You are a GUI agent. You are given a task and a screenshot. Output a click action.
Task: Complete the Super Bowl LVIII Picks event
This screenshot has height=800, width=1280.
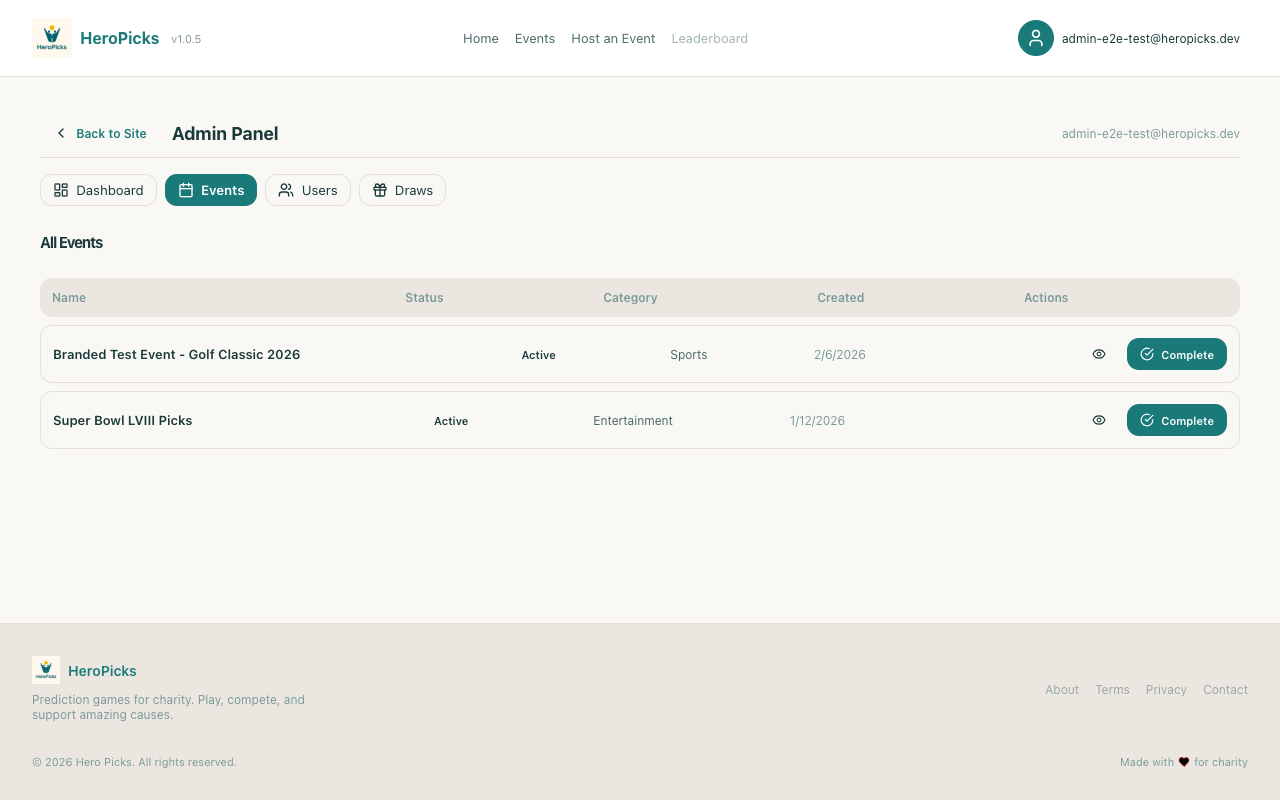pos(1176,420)
